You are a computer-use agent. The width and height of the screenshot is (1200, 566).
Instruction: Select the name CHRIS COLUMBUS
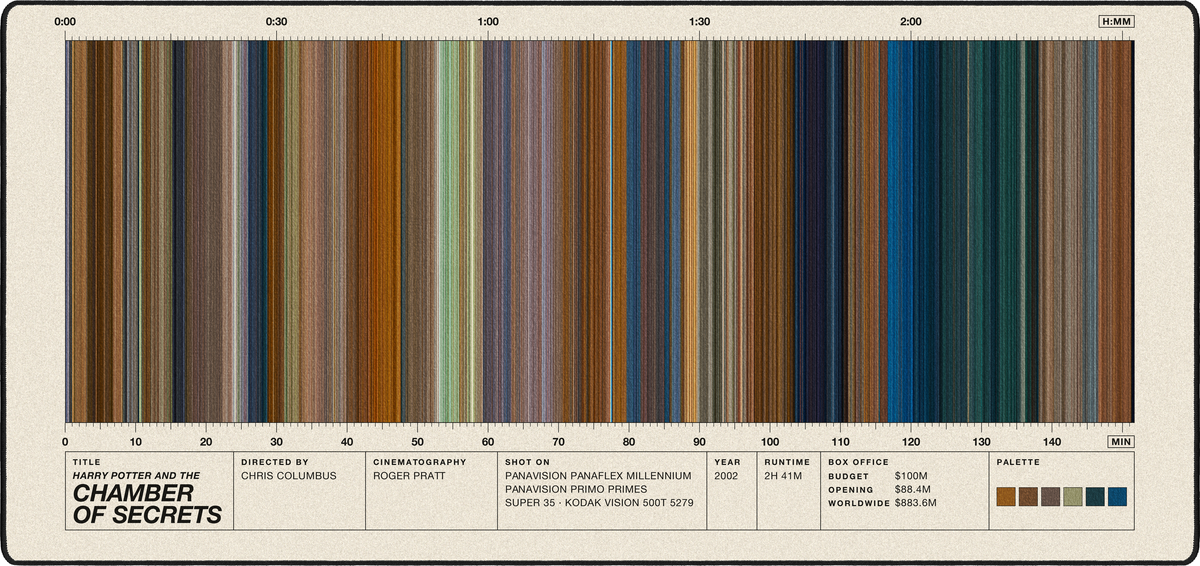point(289,476)
